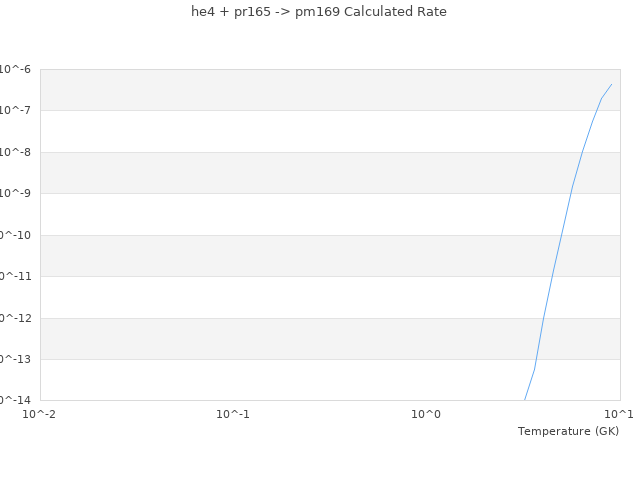640x480 pixels.
Task: Click the gray band between 10^-6 and 10^-7
Action: [x=300, y=90]
